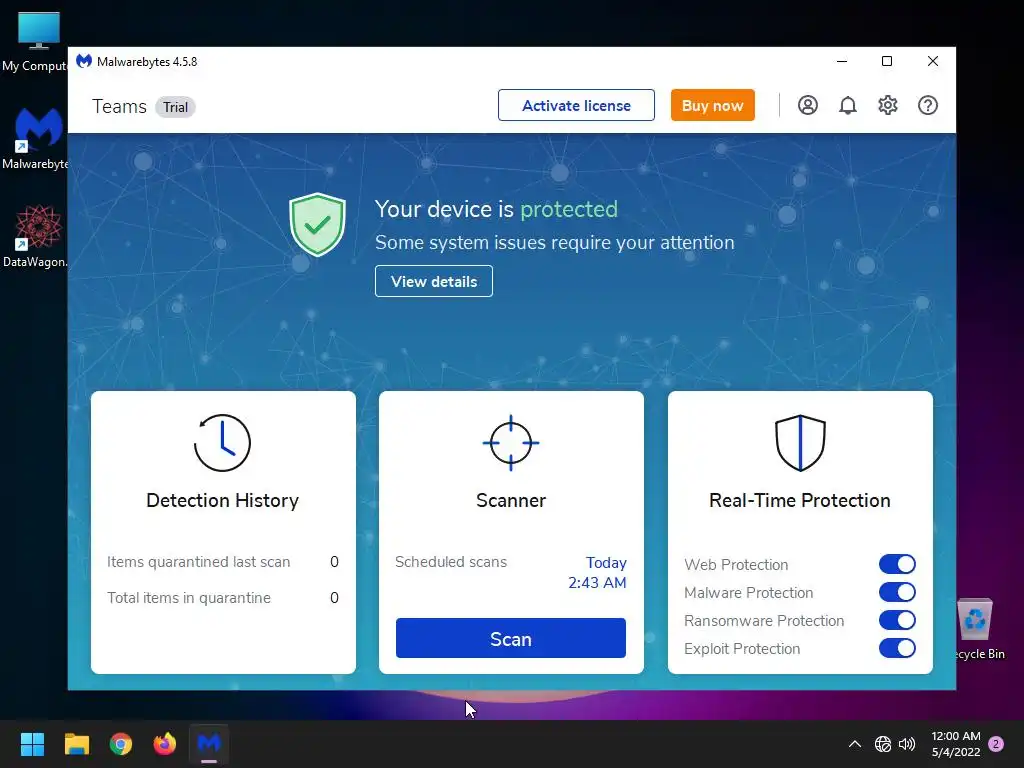Screen dimensions: 1024x768
Task: Open notification center badge
Action: [x=996, y=744]
